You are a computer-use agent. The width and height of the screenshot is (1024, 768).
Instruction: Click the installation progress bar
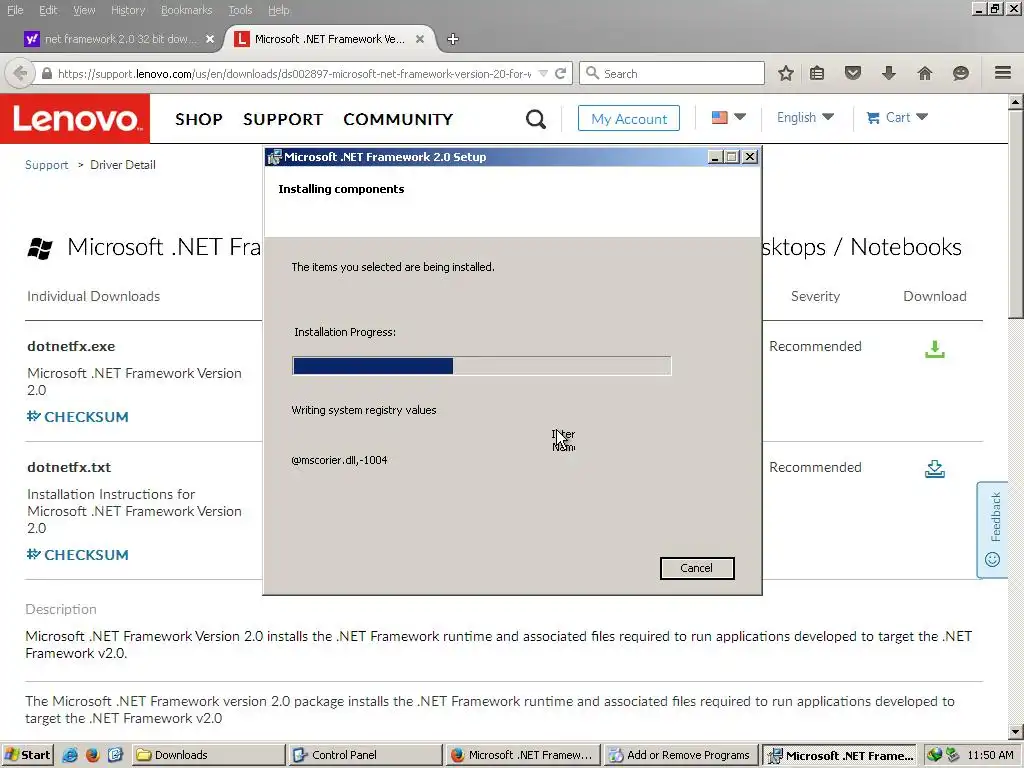(481, 366)
